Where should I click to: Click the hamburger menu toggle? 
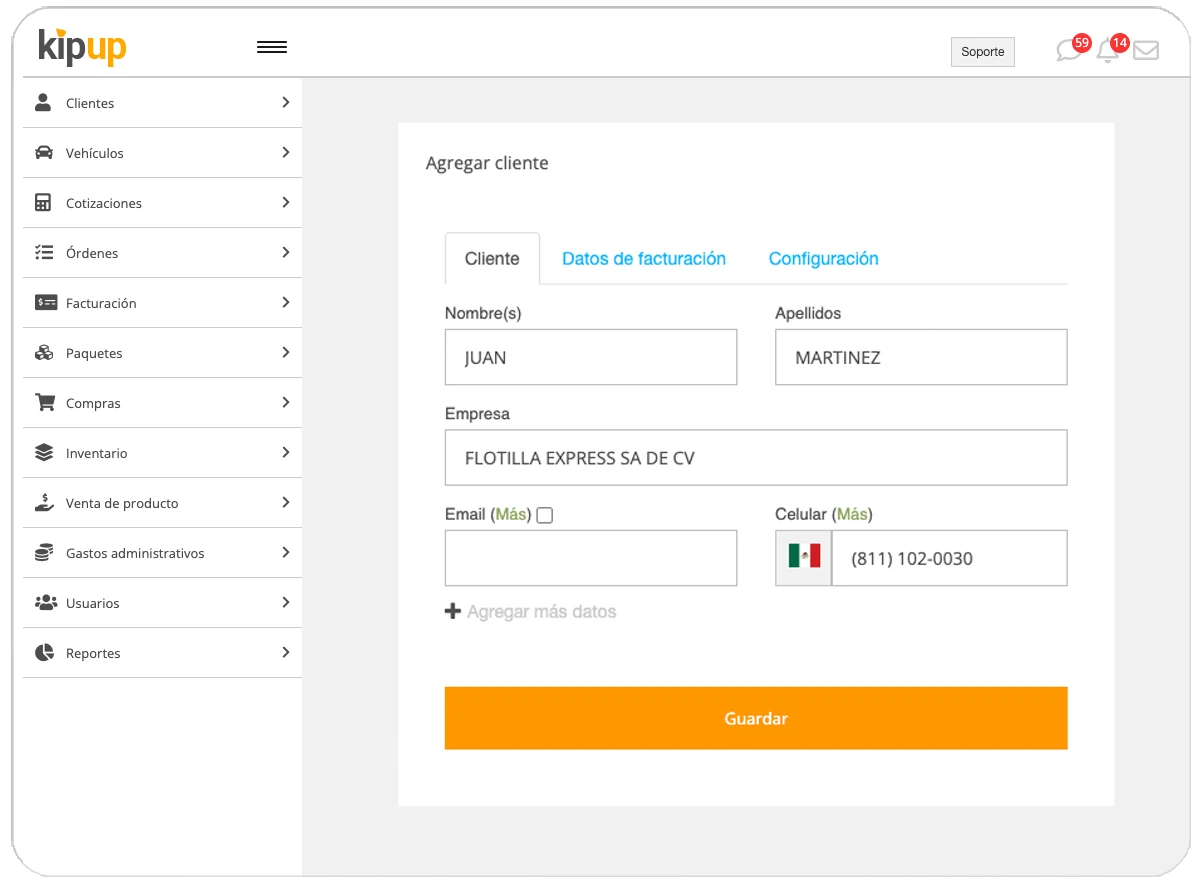pyautogui.click(x=272, y=46)
